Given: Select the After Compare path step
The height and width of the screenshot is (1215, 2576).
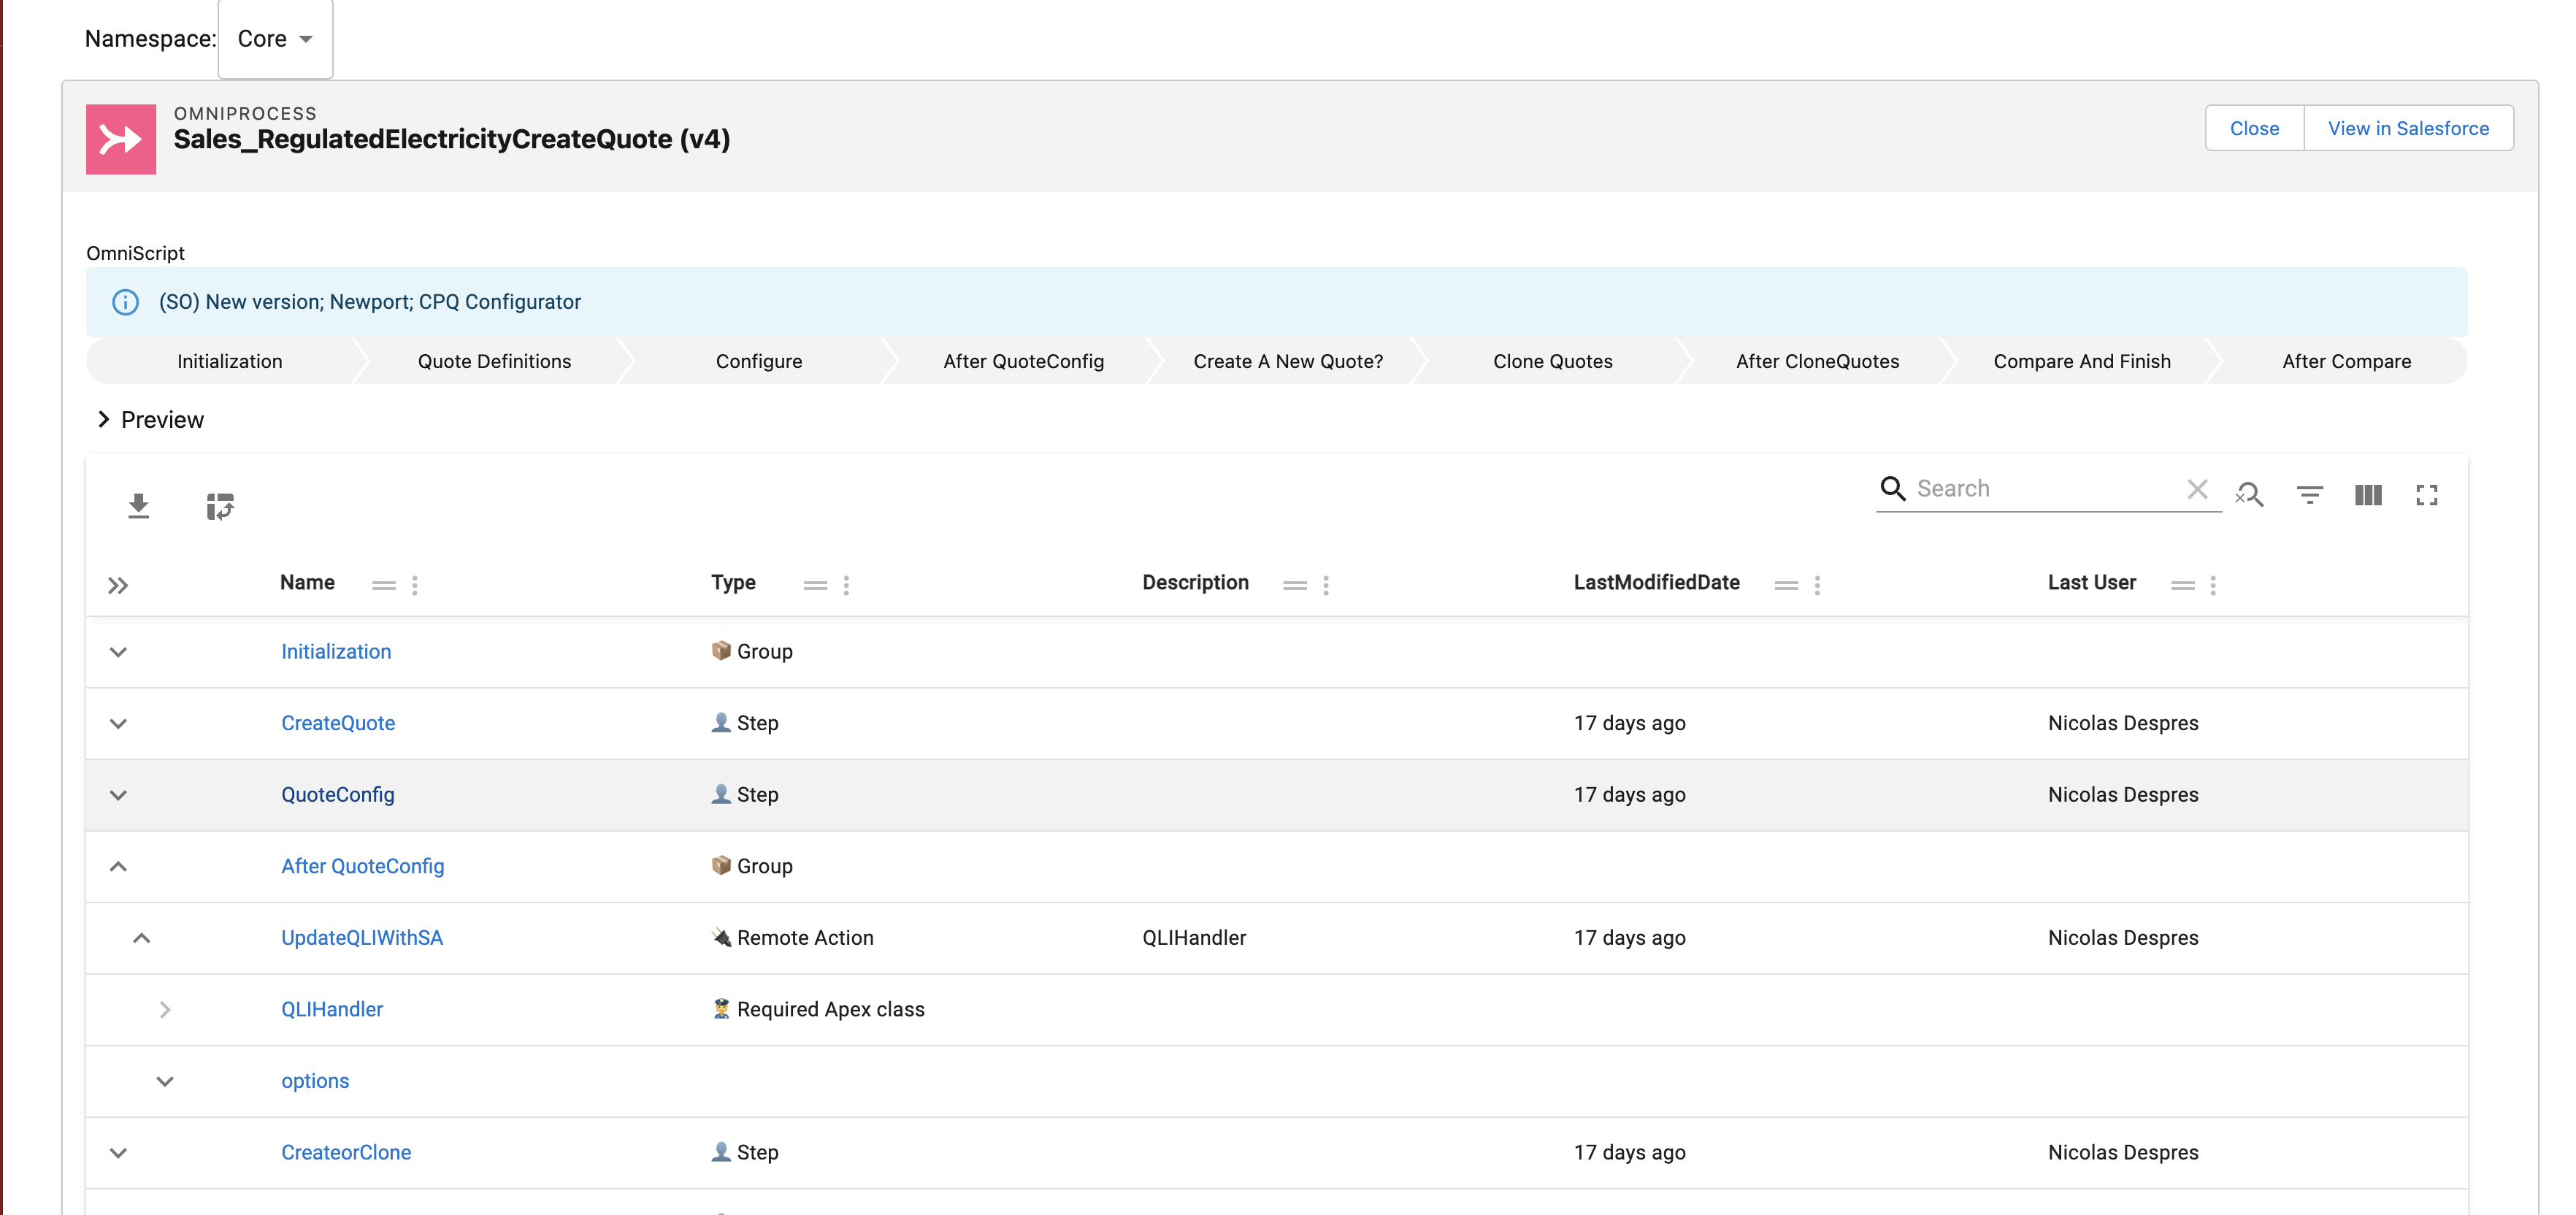Looking at the screenshot, I should pyautogui.click(x=2346, y=361).
